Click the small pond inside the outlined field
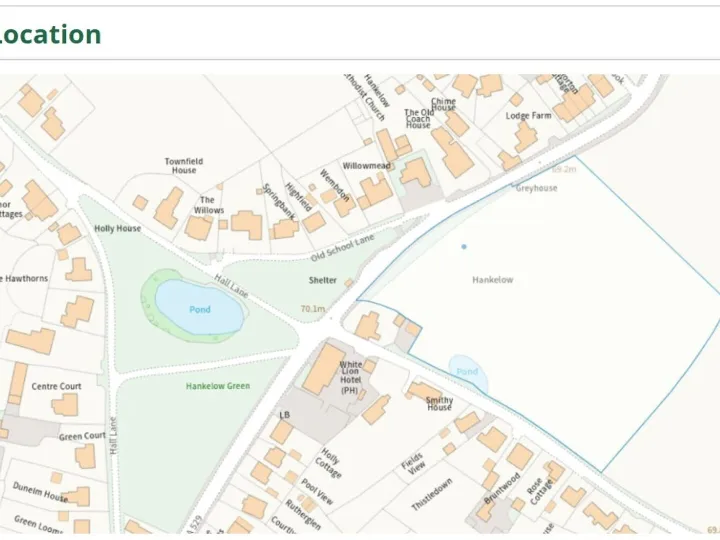Image resolution: width=720 pixels, height=540 pixels. 468,372
